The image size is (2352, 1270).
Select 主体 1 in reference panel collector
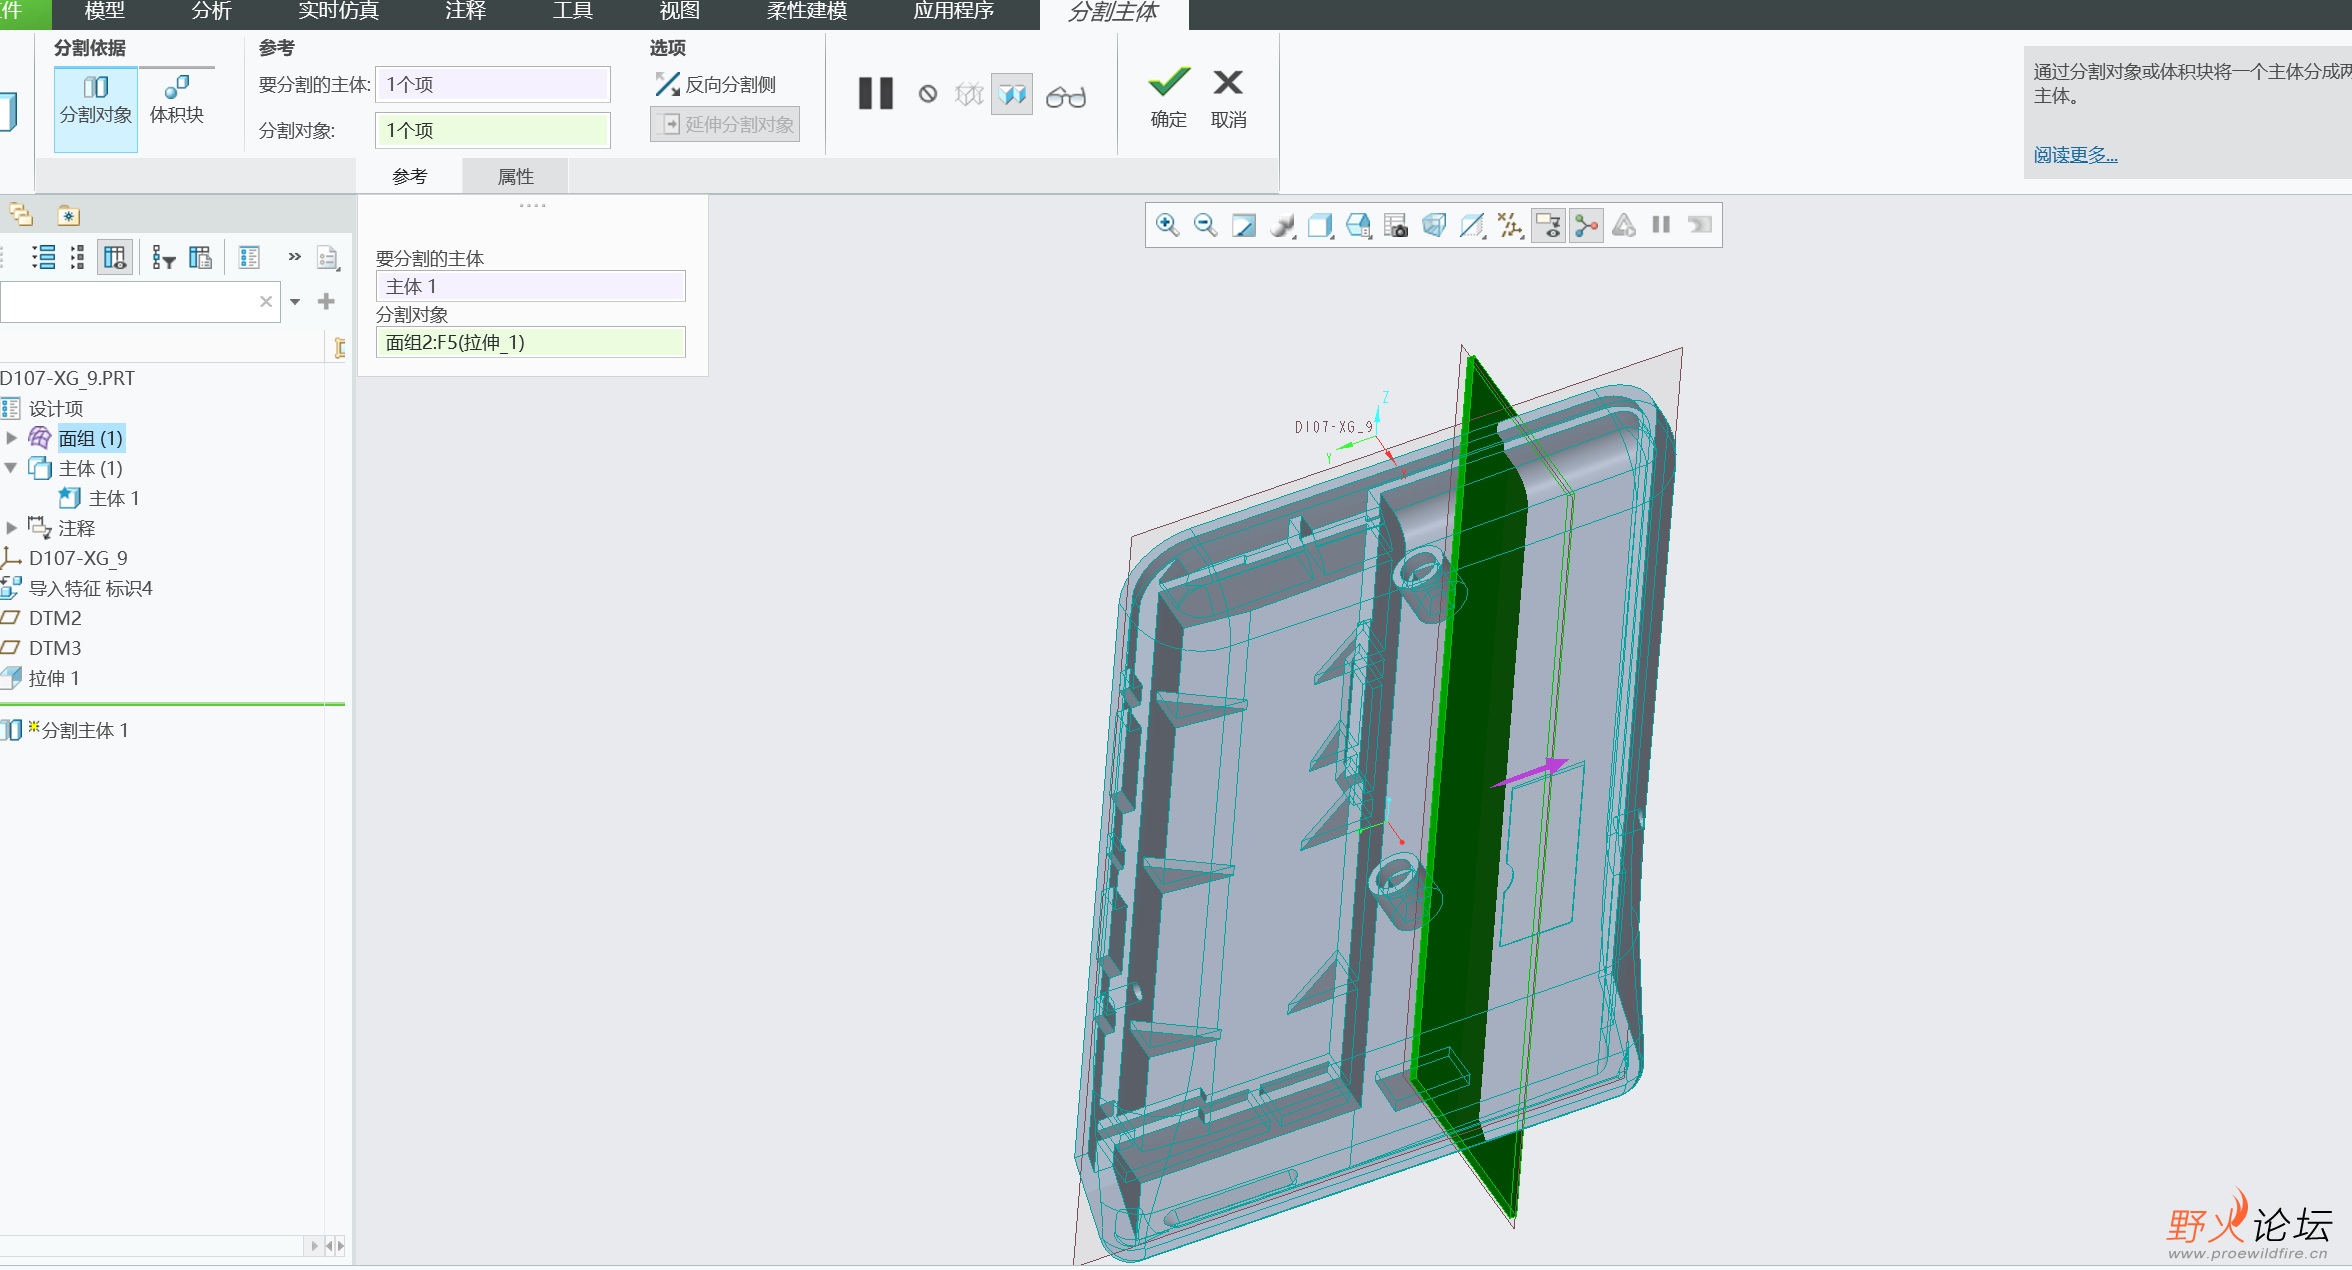(x=531, y=287)
